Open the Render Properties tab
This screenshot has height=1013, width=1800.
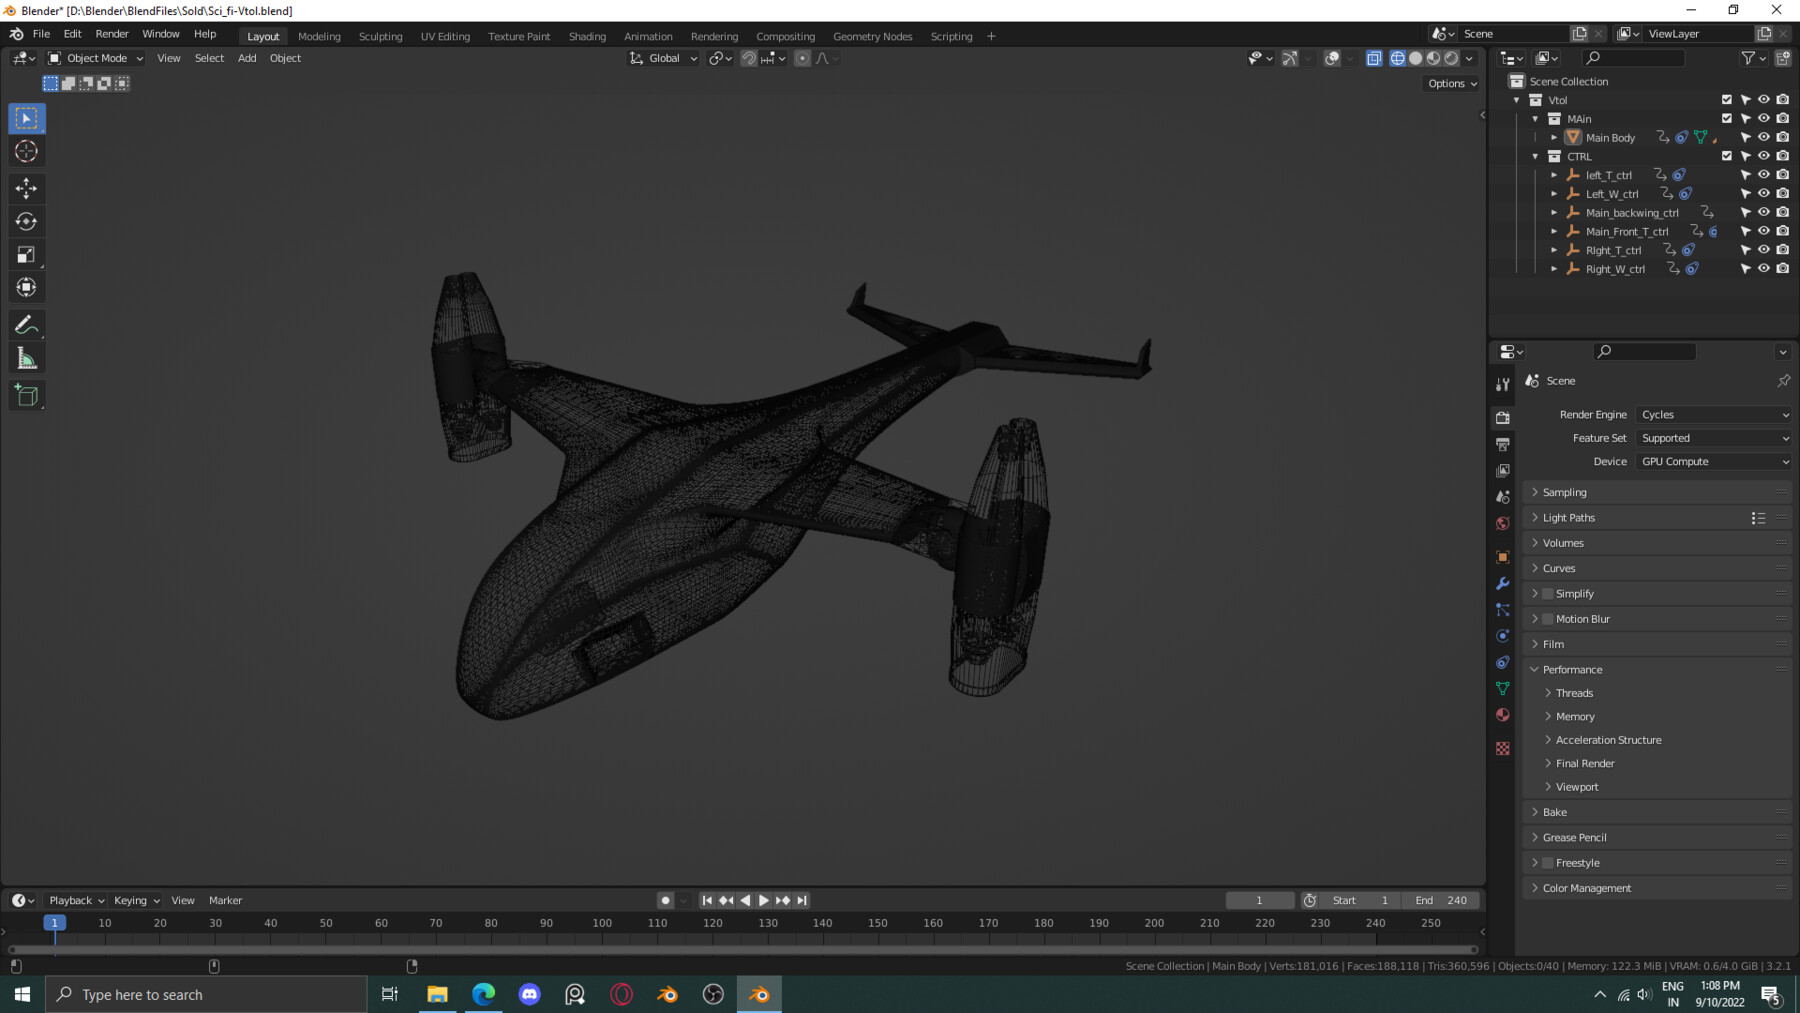tap(1502, 418)
